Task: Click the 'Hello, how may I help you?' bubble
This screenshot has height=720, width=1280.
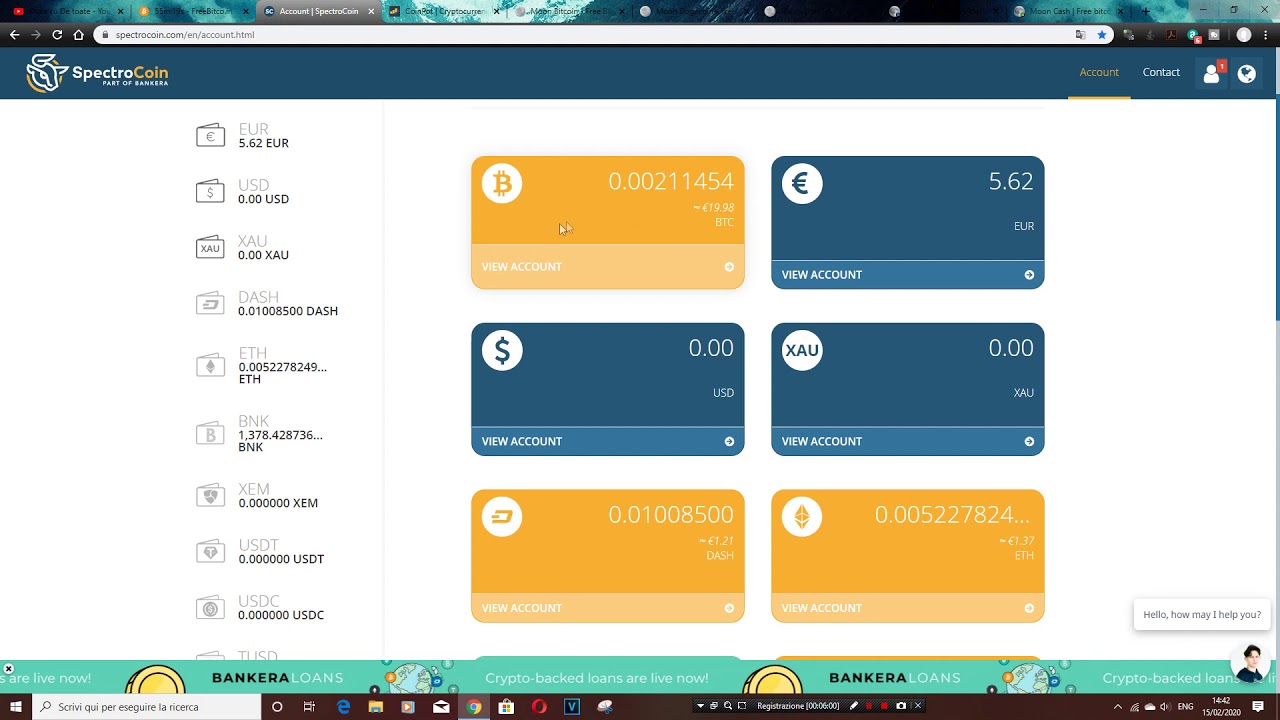Action: click(x=1202, y=614)
